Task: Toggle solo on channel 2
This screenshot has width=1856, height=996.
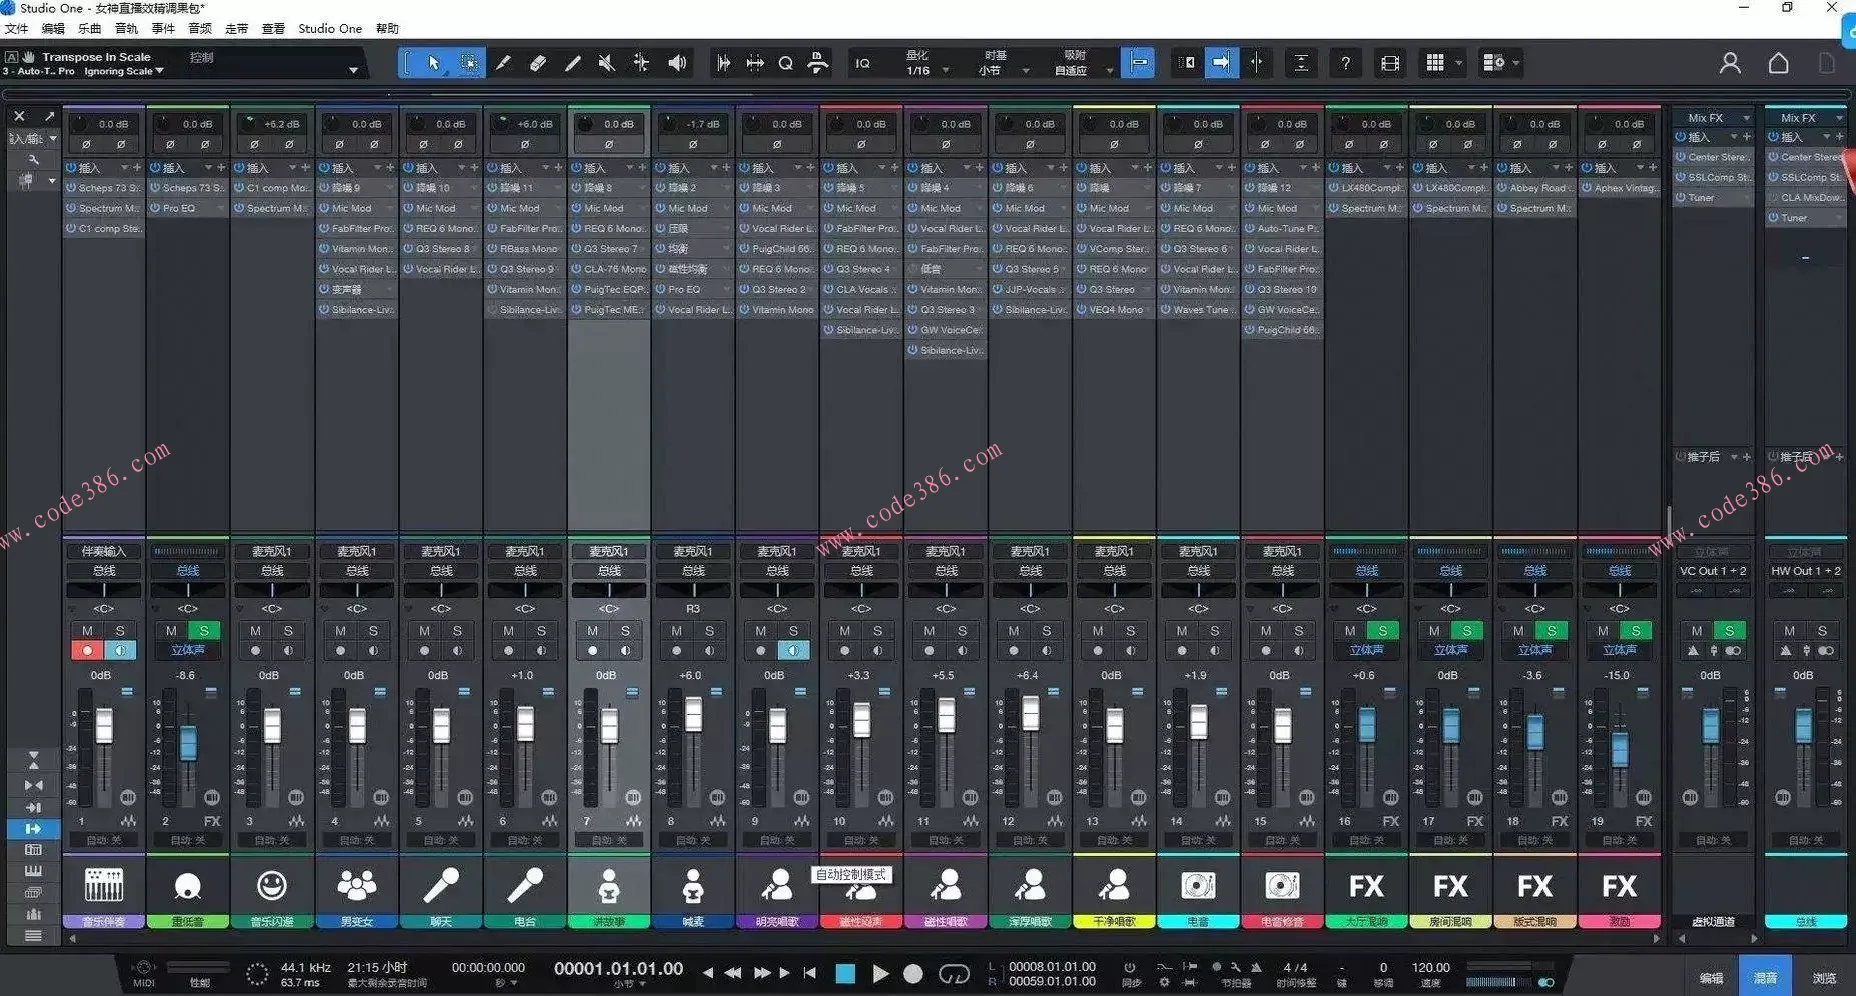Action: point(204,631)
